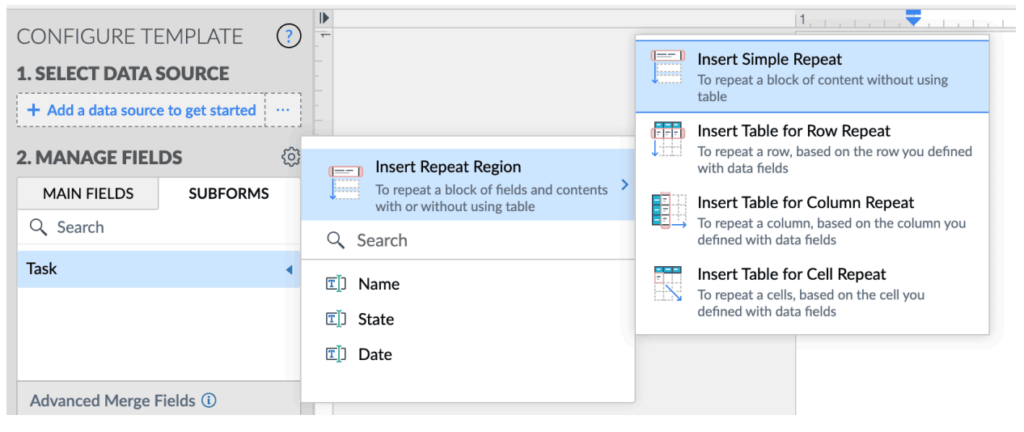Click the Date field text icon
The height and width of the screenshot is (432, 1024).
pos(335,354)
